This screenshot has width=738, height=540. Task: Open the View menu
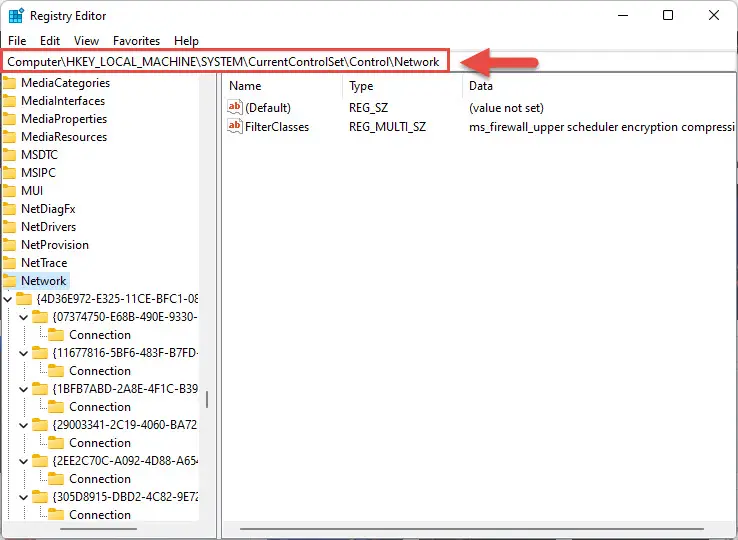[x=86, y=41]
